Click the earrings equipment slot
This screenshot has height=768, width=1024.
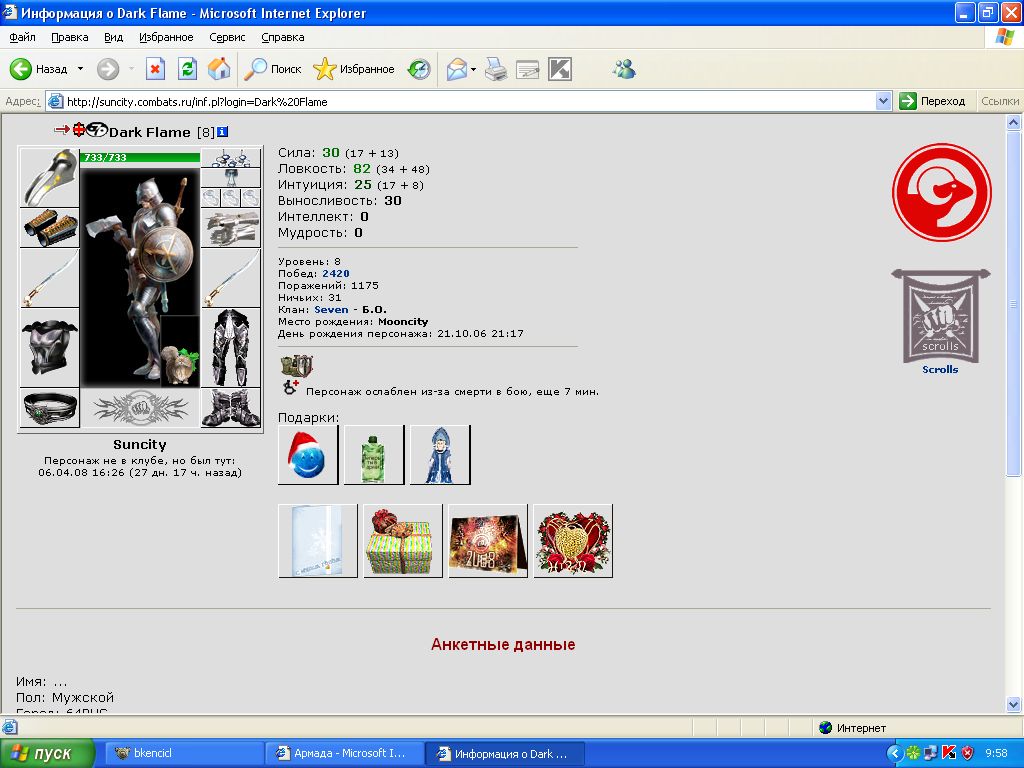click(231, 158)
